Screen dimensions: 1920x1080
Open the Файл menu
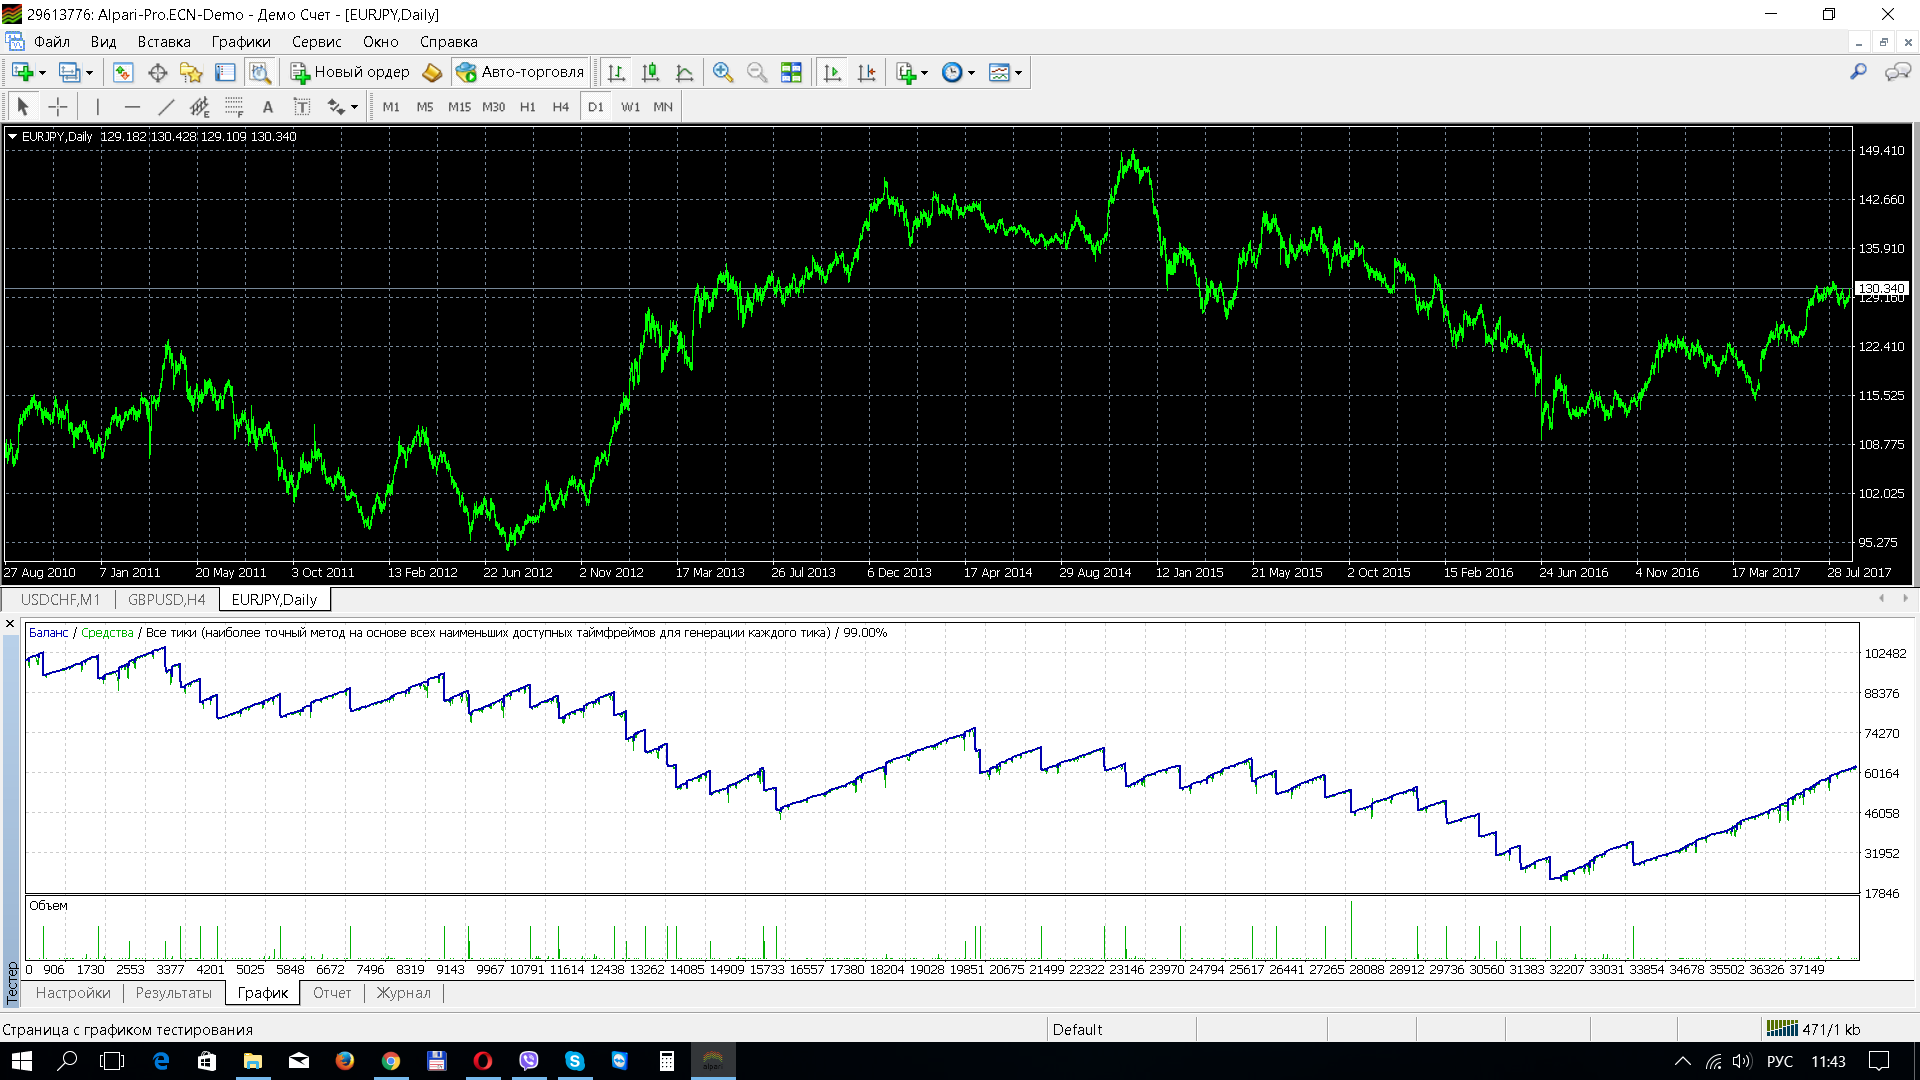52,42
